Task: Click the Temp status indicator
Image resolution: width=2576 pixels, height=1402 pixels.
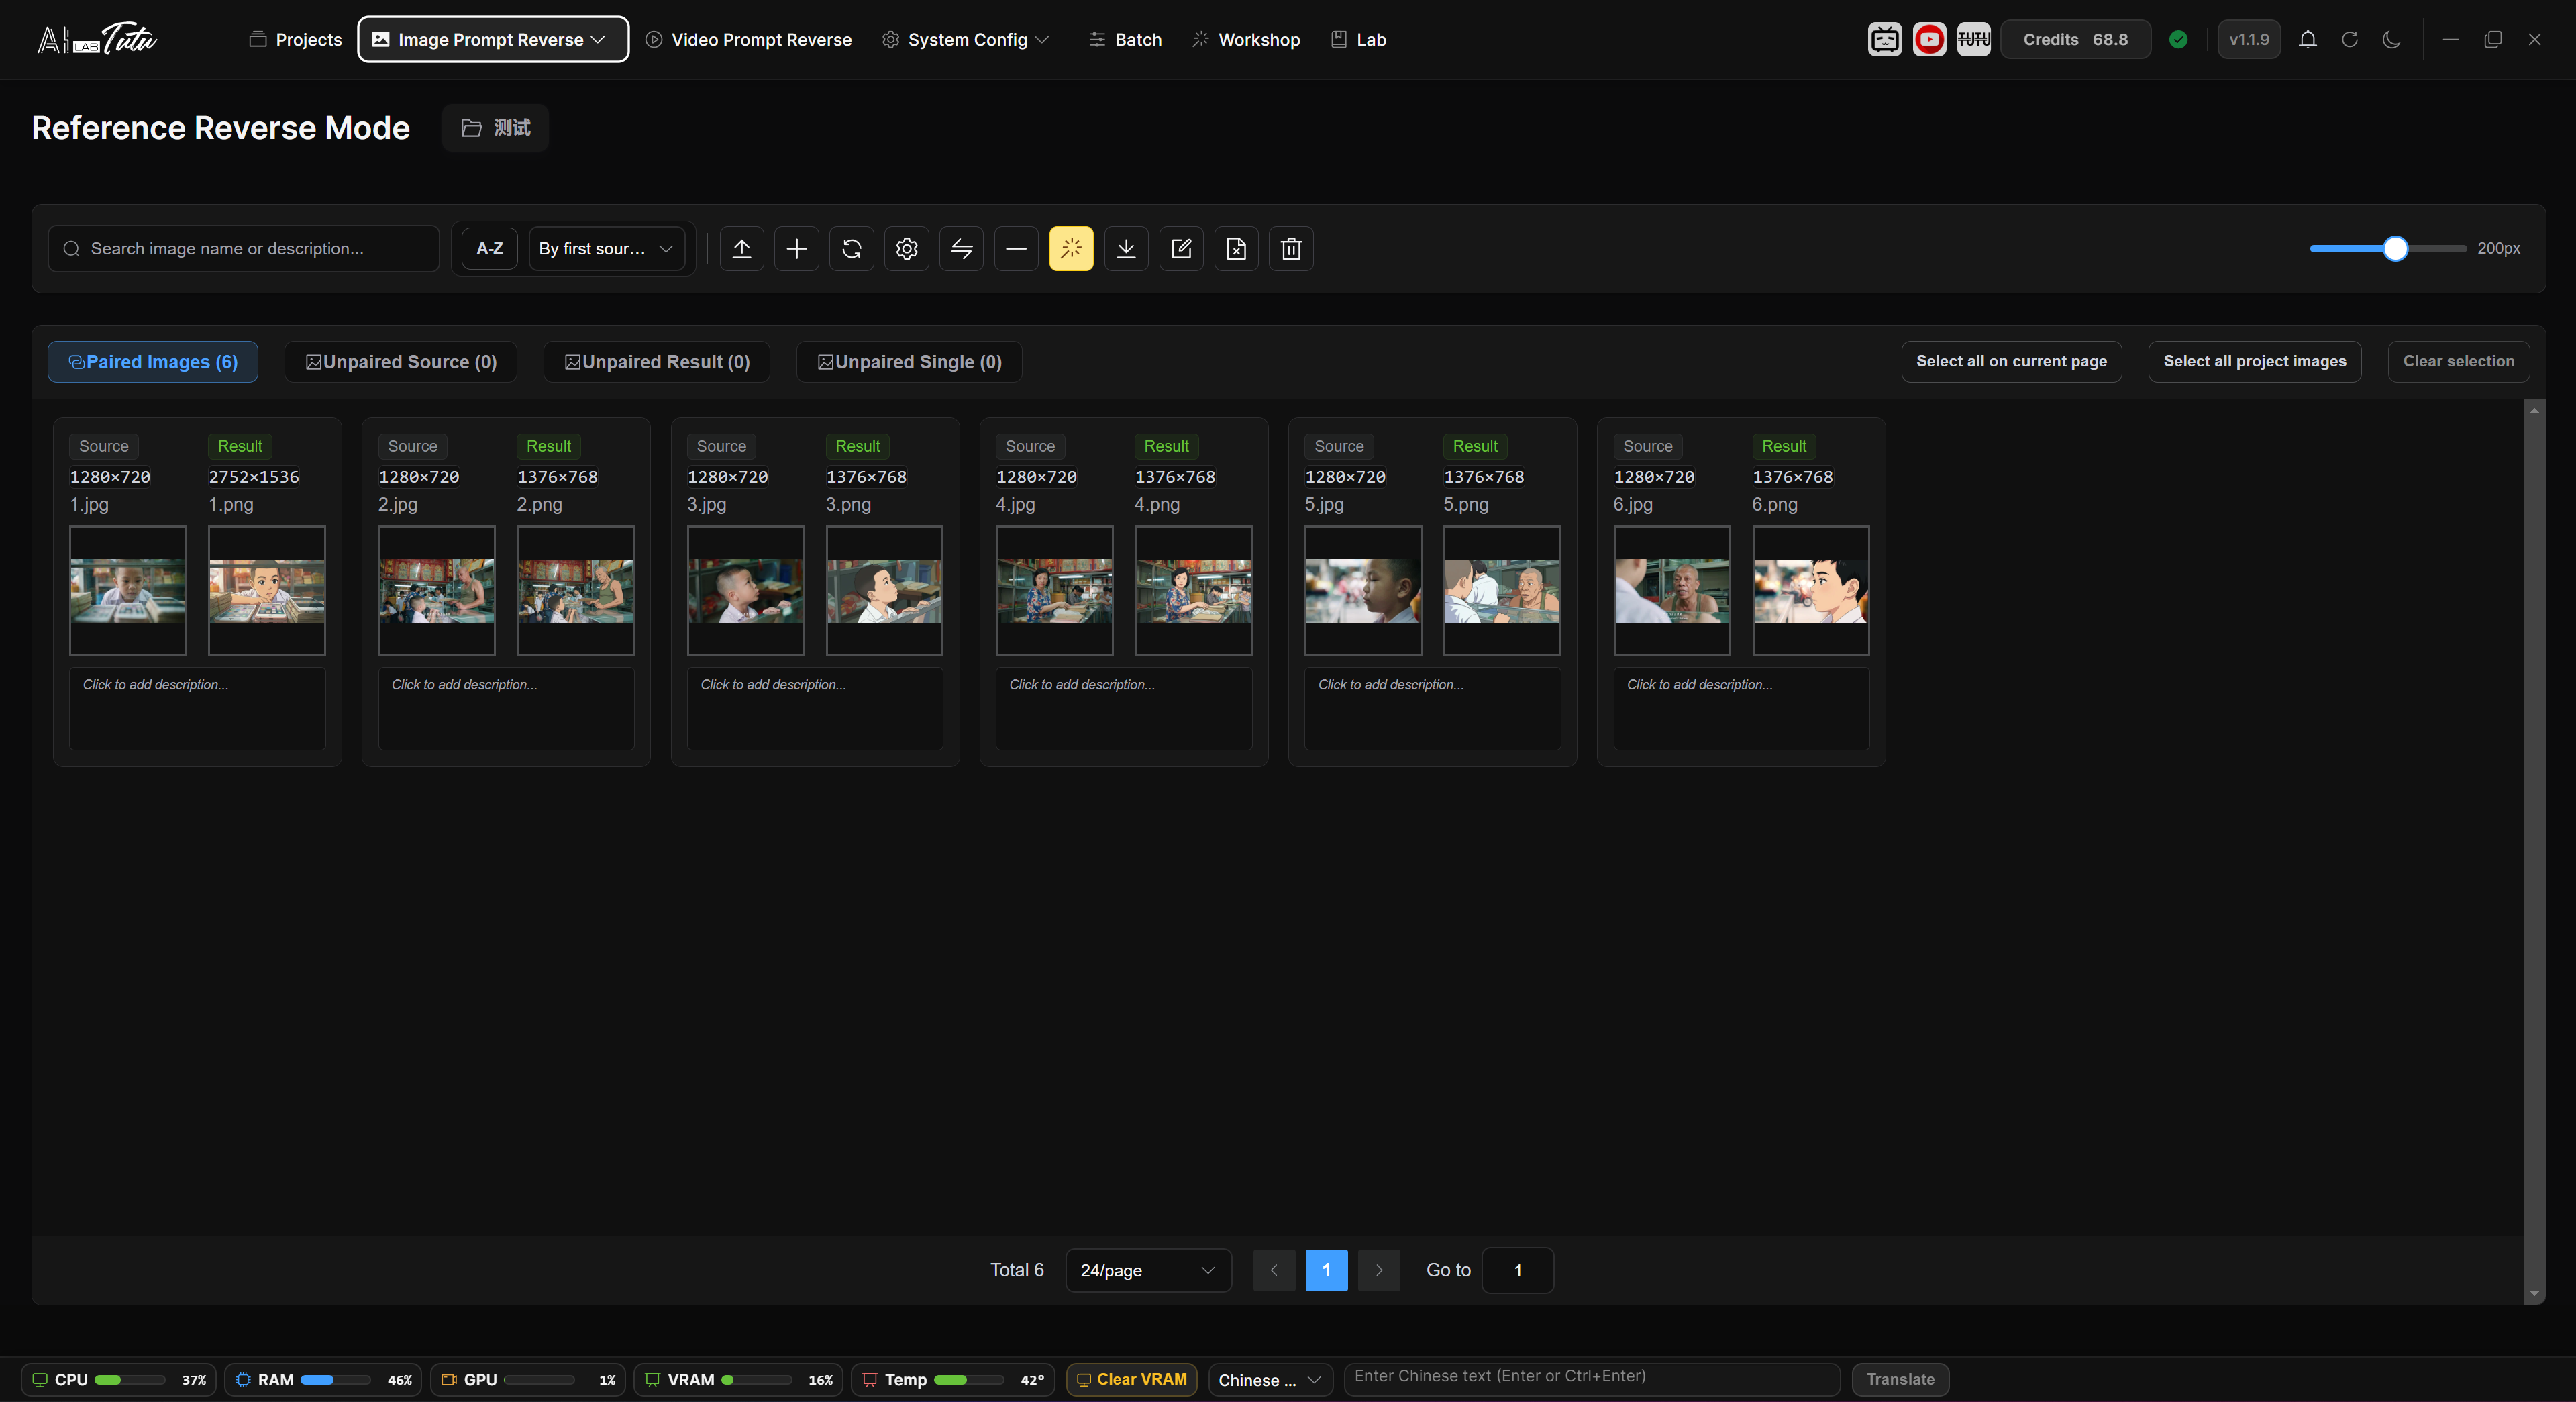Action: pos(954,1379)
